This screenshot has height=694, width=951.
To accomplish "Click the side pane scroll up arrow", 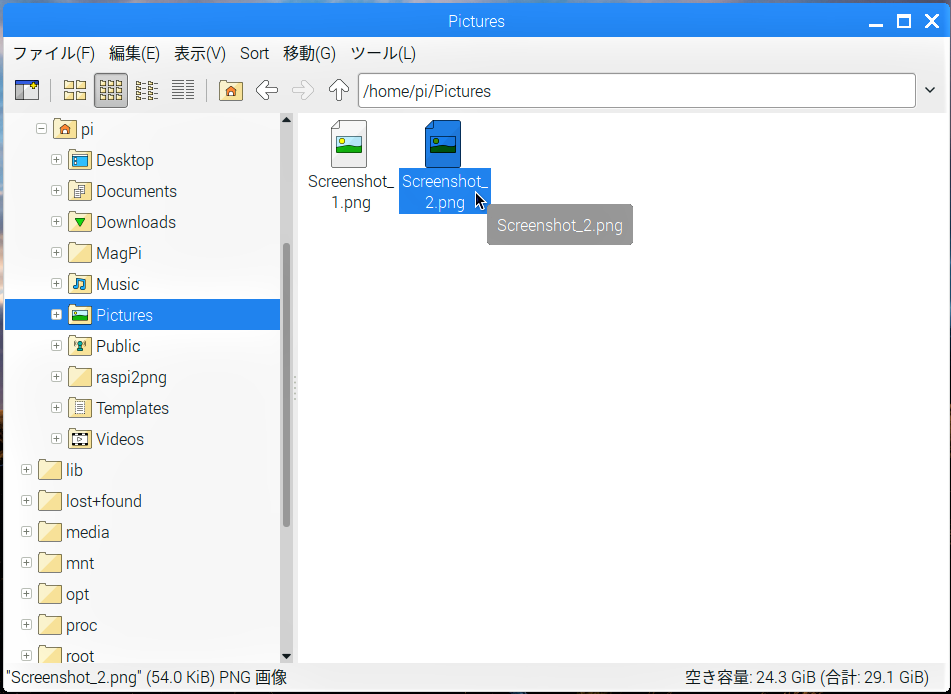I will click(287, 120).
